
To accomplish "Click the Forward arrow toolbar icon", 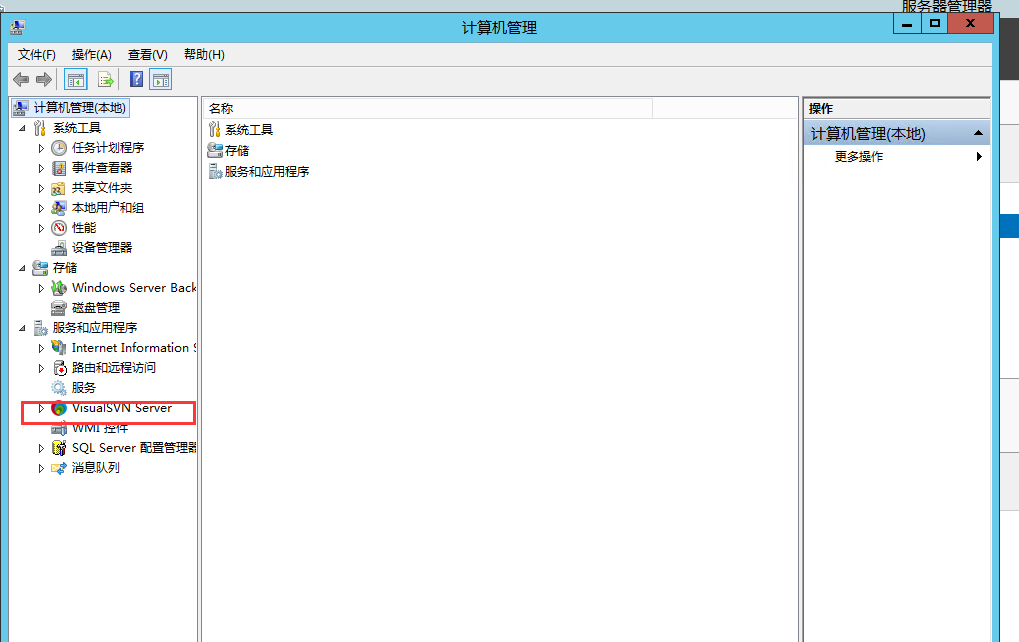I will click(44, 80).
